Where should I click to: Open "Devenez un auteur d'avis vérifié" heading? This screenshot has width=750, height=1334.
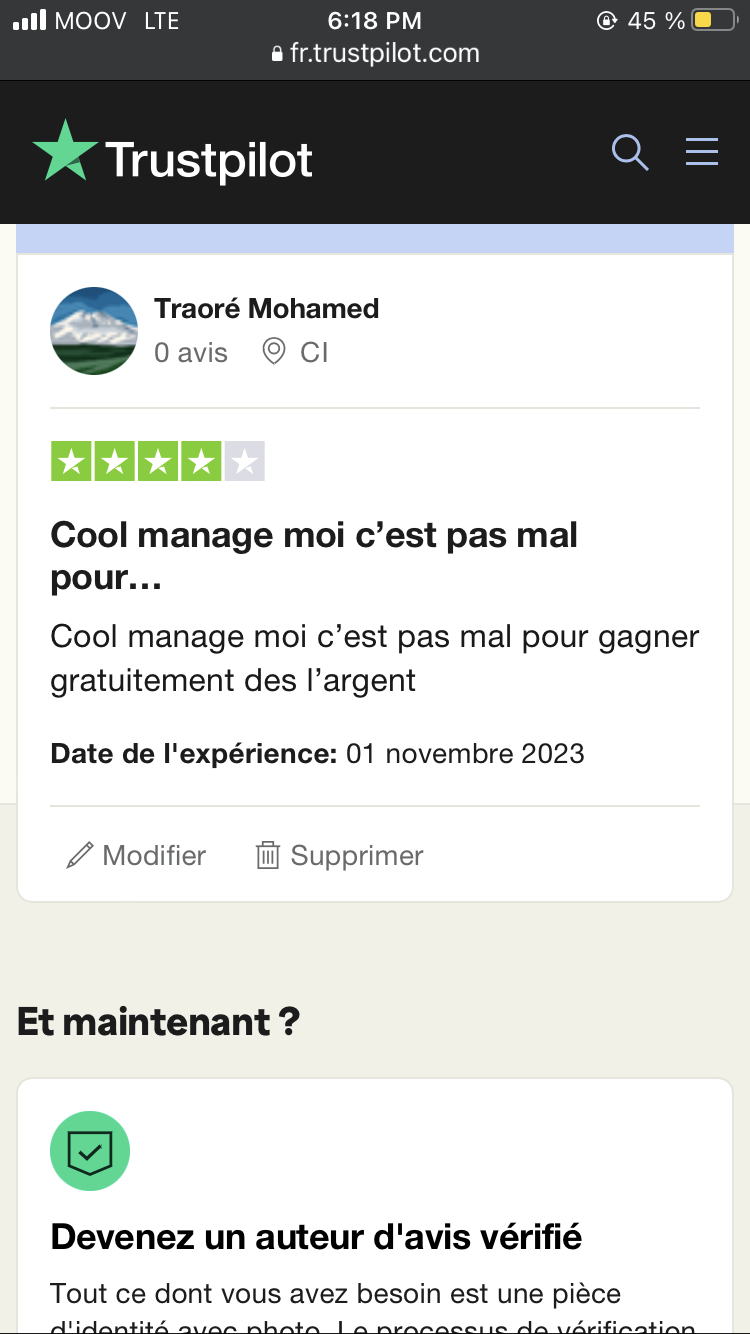tap(316, 1237)
